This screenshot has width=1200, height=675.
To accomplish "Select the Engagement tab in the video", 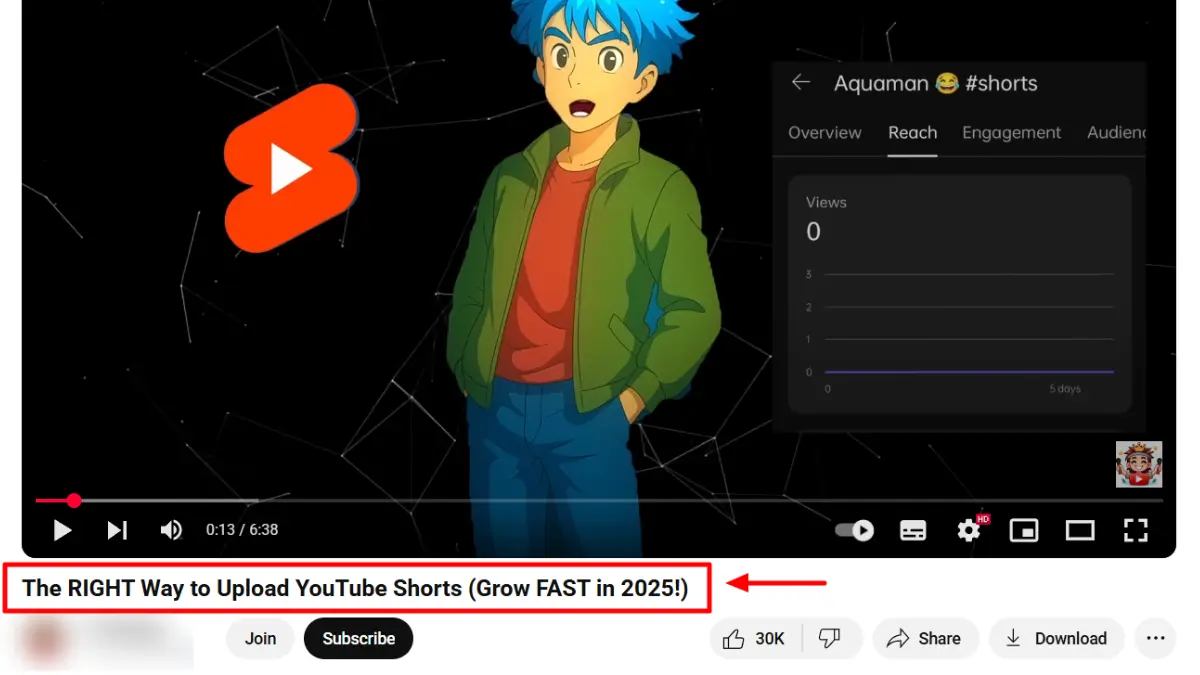I will pos(1012,132).
